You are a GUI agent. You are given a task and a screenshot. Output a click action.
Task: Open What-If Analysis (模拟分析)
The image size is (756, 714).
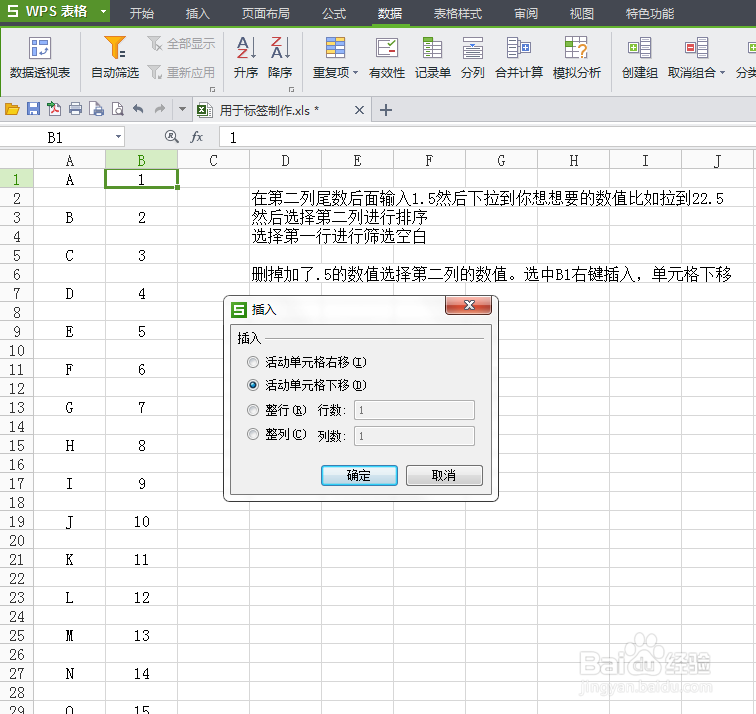577,58
